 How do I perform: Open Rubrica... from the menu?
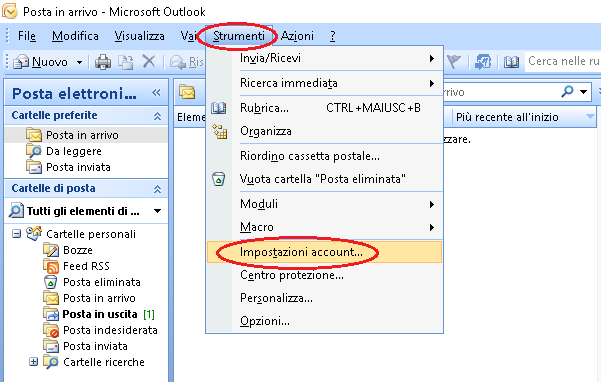[x=324, y=108]
